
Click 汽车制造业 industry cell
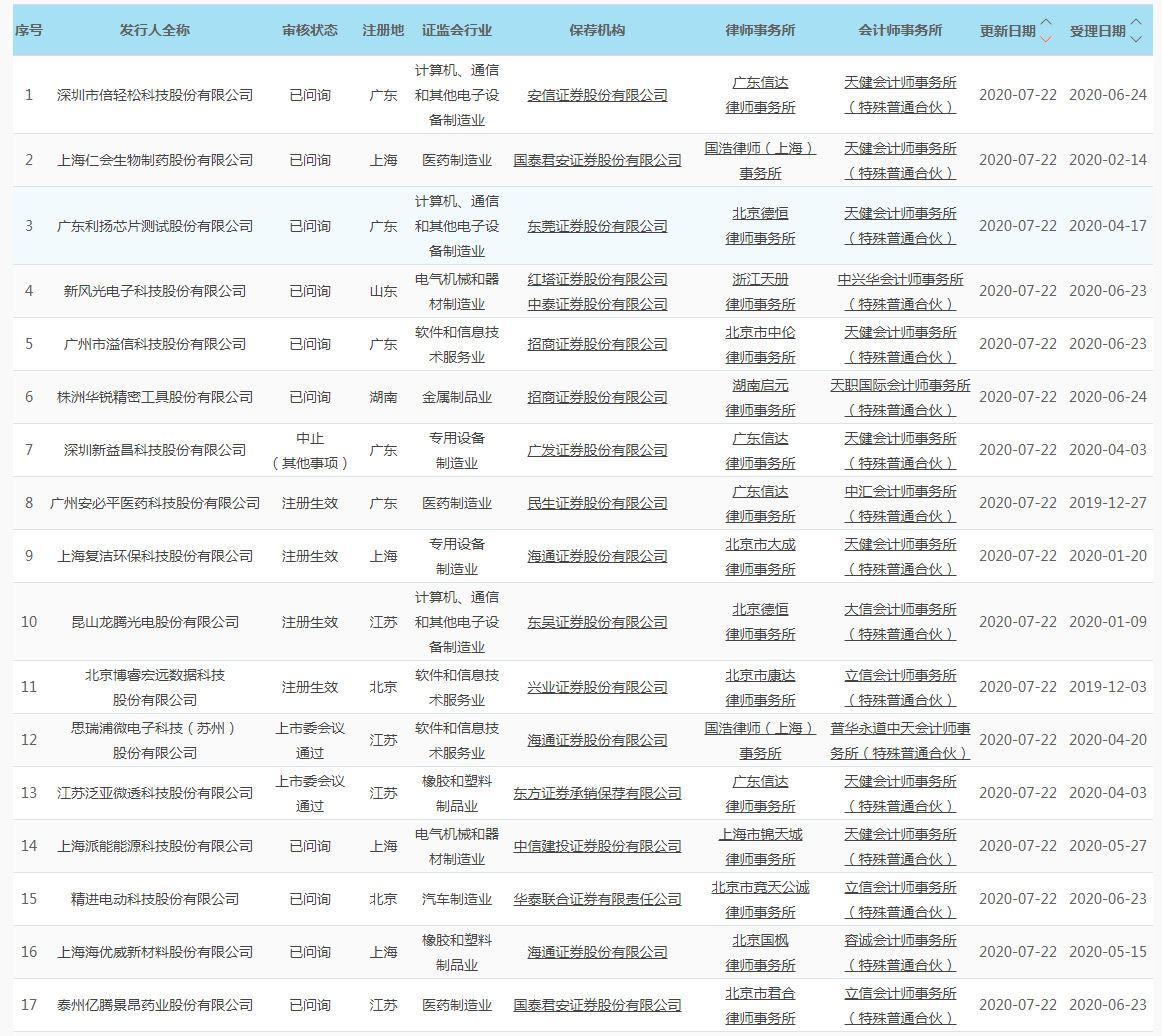[x=456, y=899]
